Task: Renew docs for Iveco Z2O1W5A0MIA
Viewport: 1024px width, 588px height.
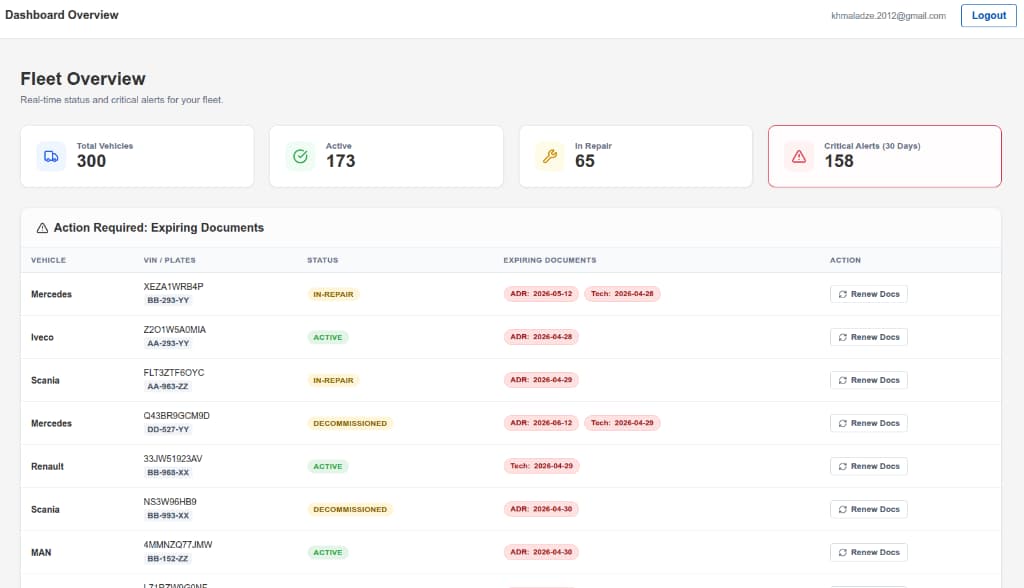Action: [x=869, y=337]
